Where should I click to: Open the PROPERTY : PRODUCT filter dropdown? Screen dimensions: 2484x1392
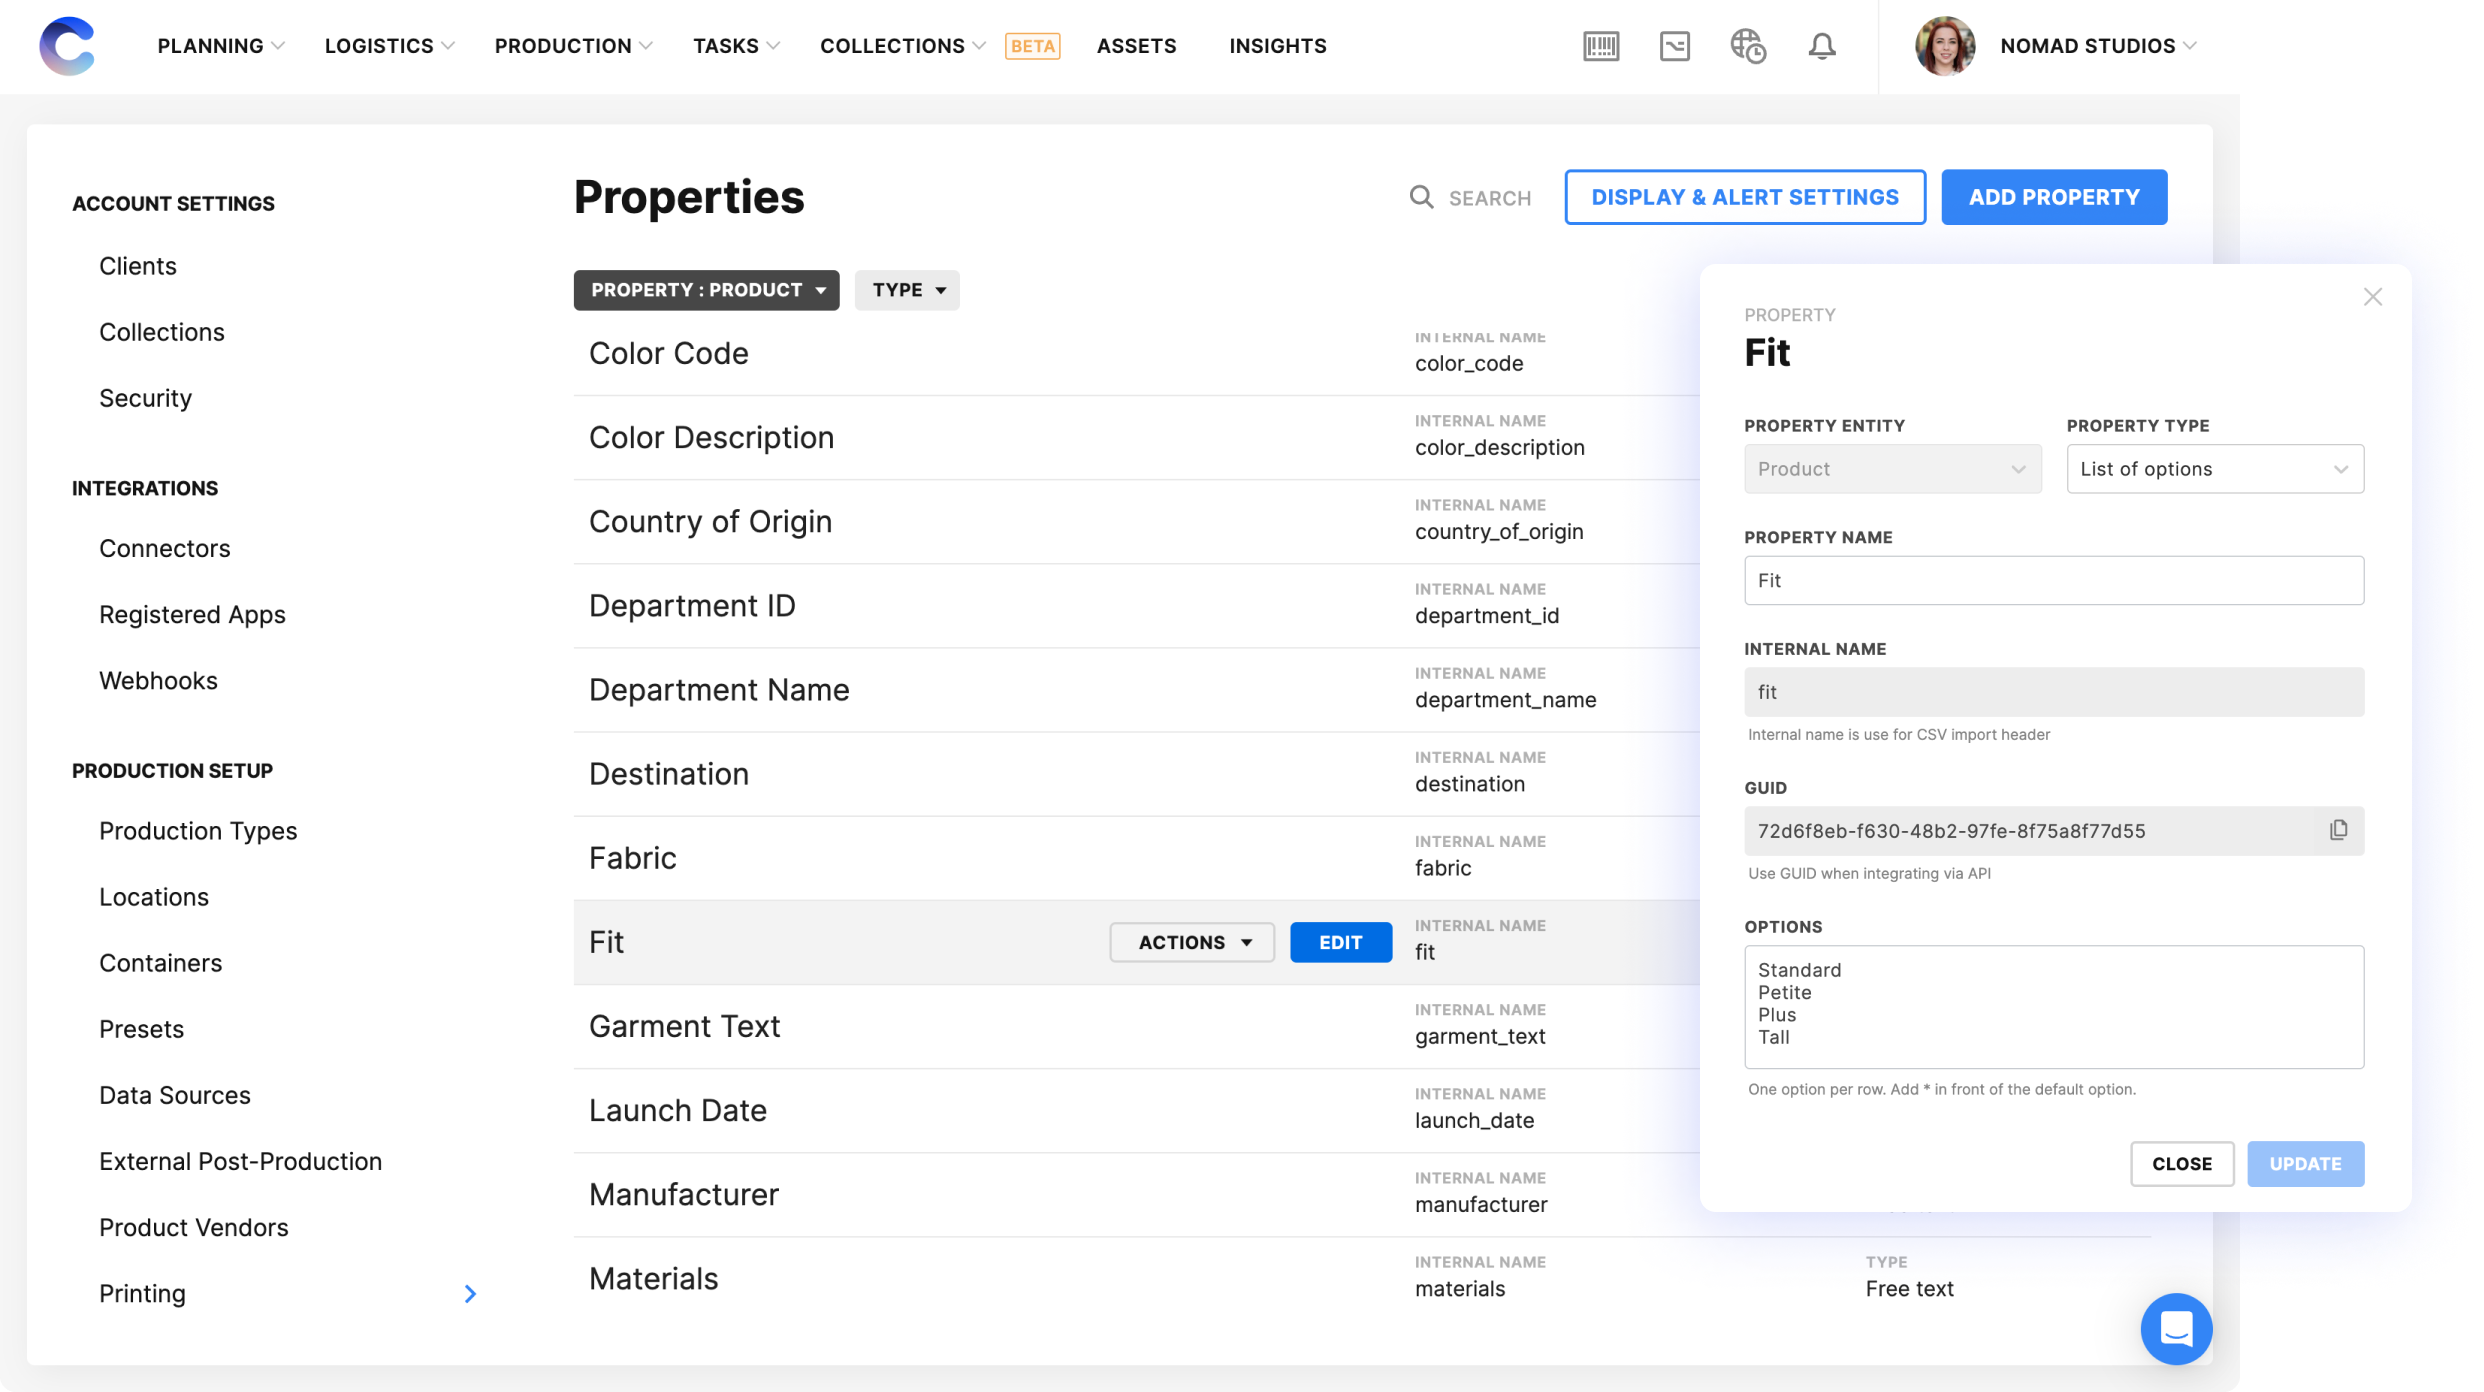click(x=706, y=290)
